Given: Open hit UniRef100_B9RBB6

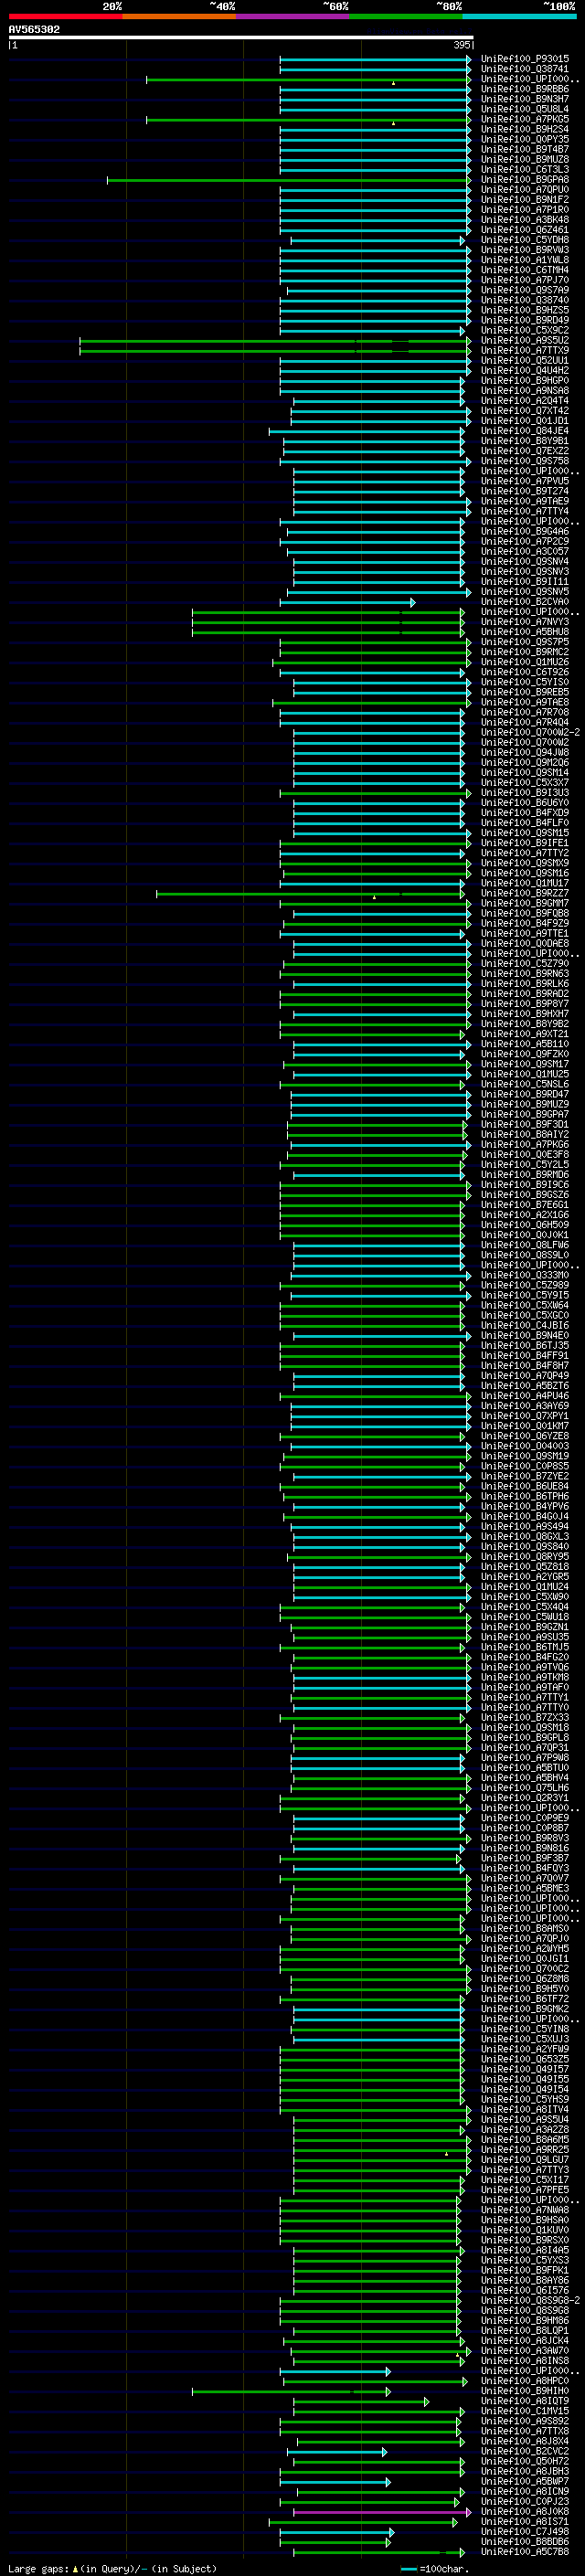Looking at the screenshot, I should click(x=525, y=89).
